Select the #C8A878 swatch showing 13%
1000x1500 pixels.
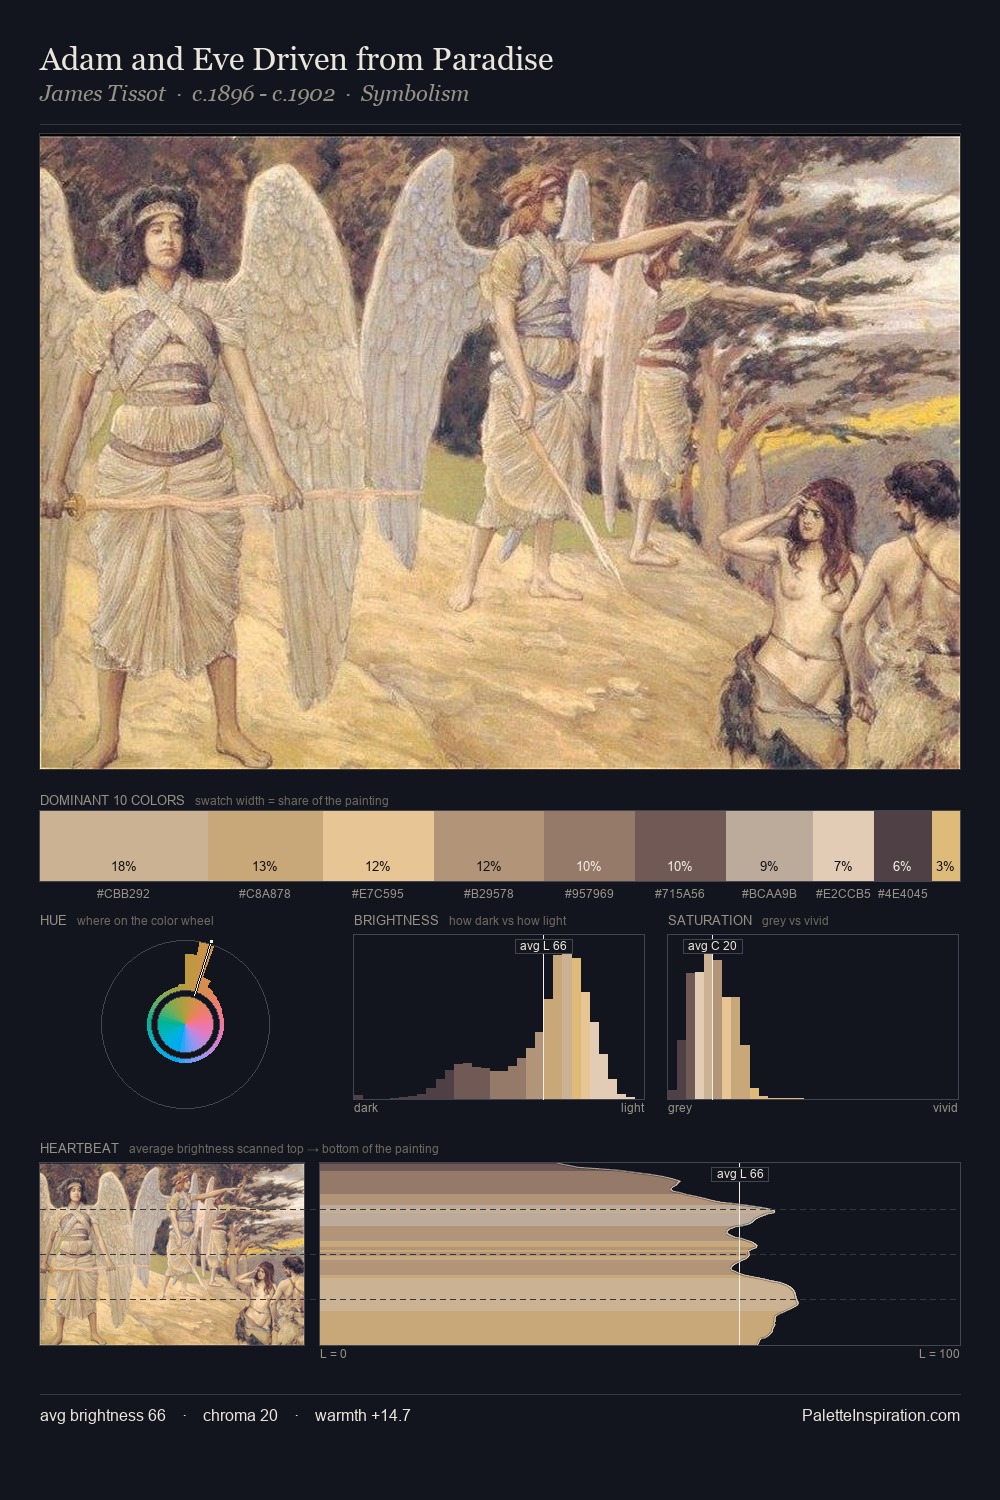coord(265,846)
